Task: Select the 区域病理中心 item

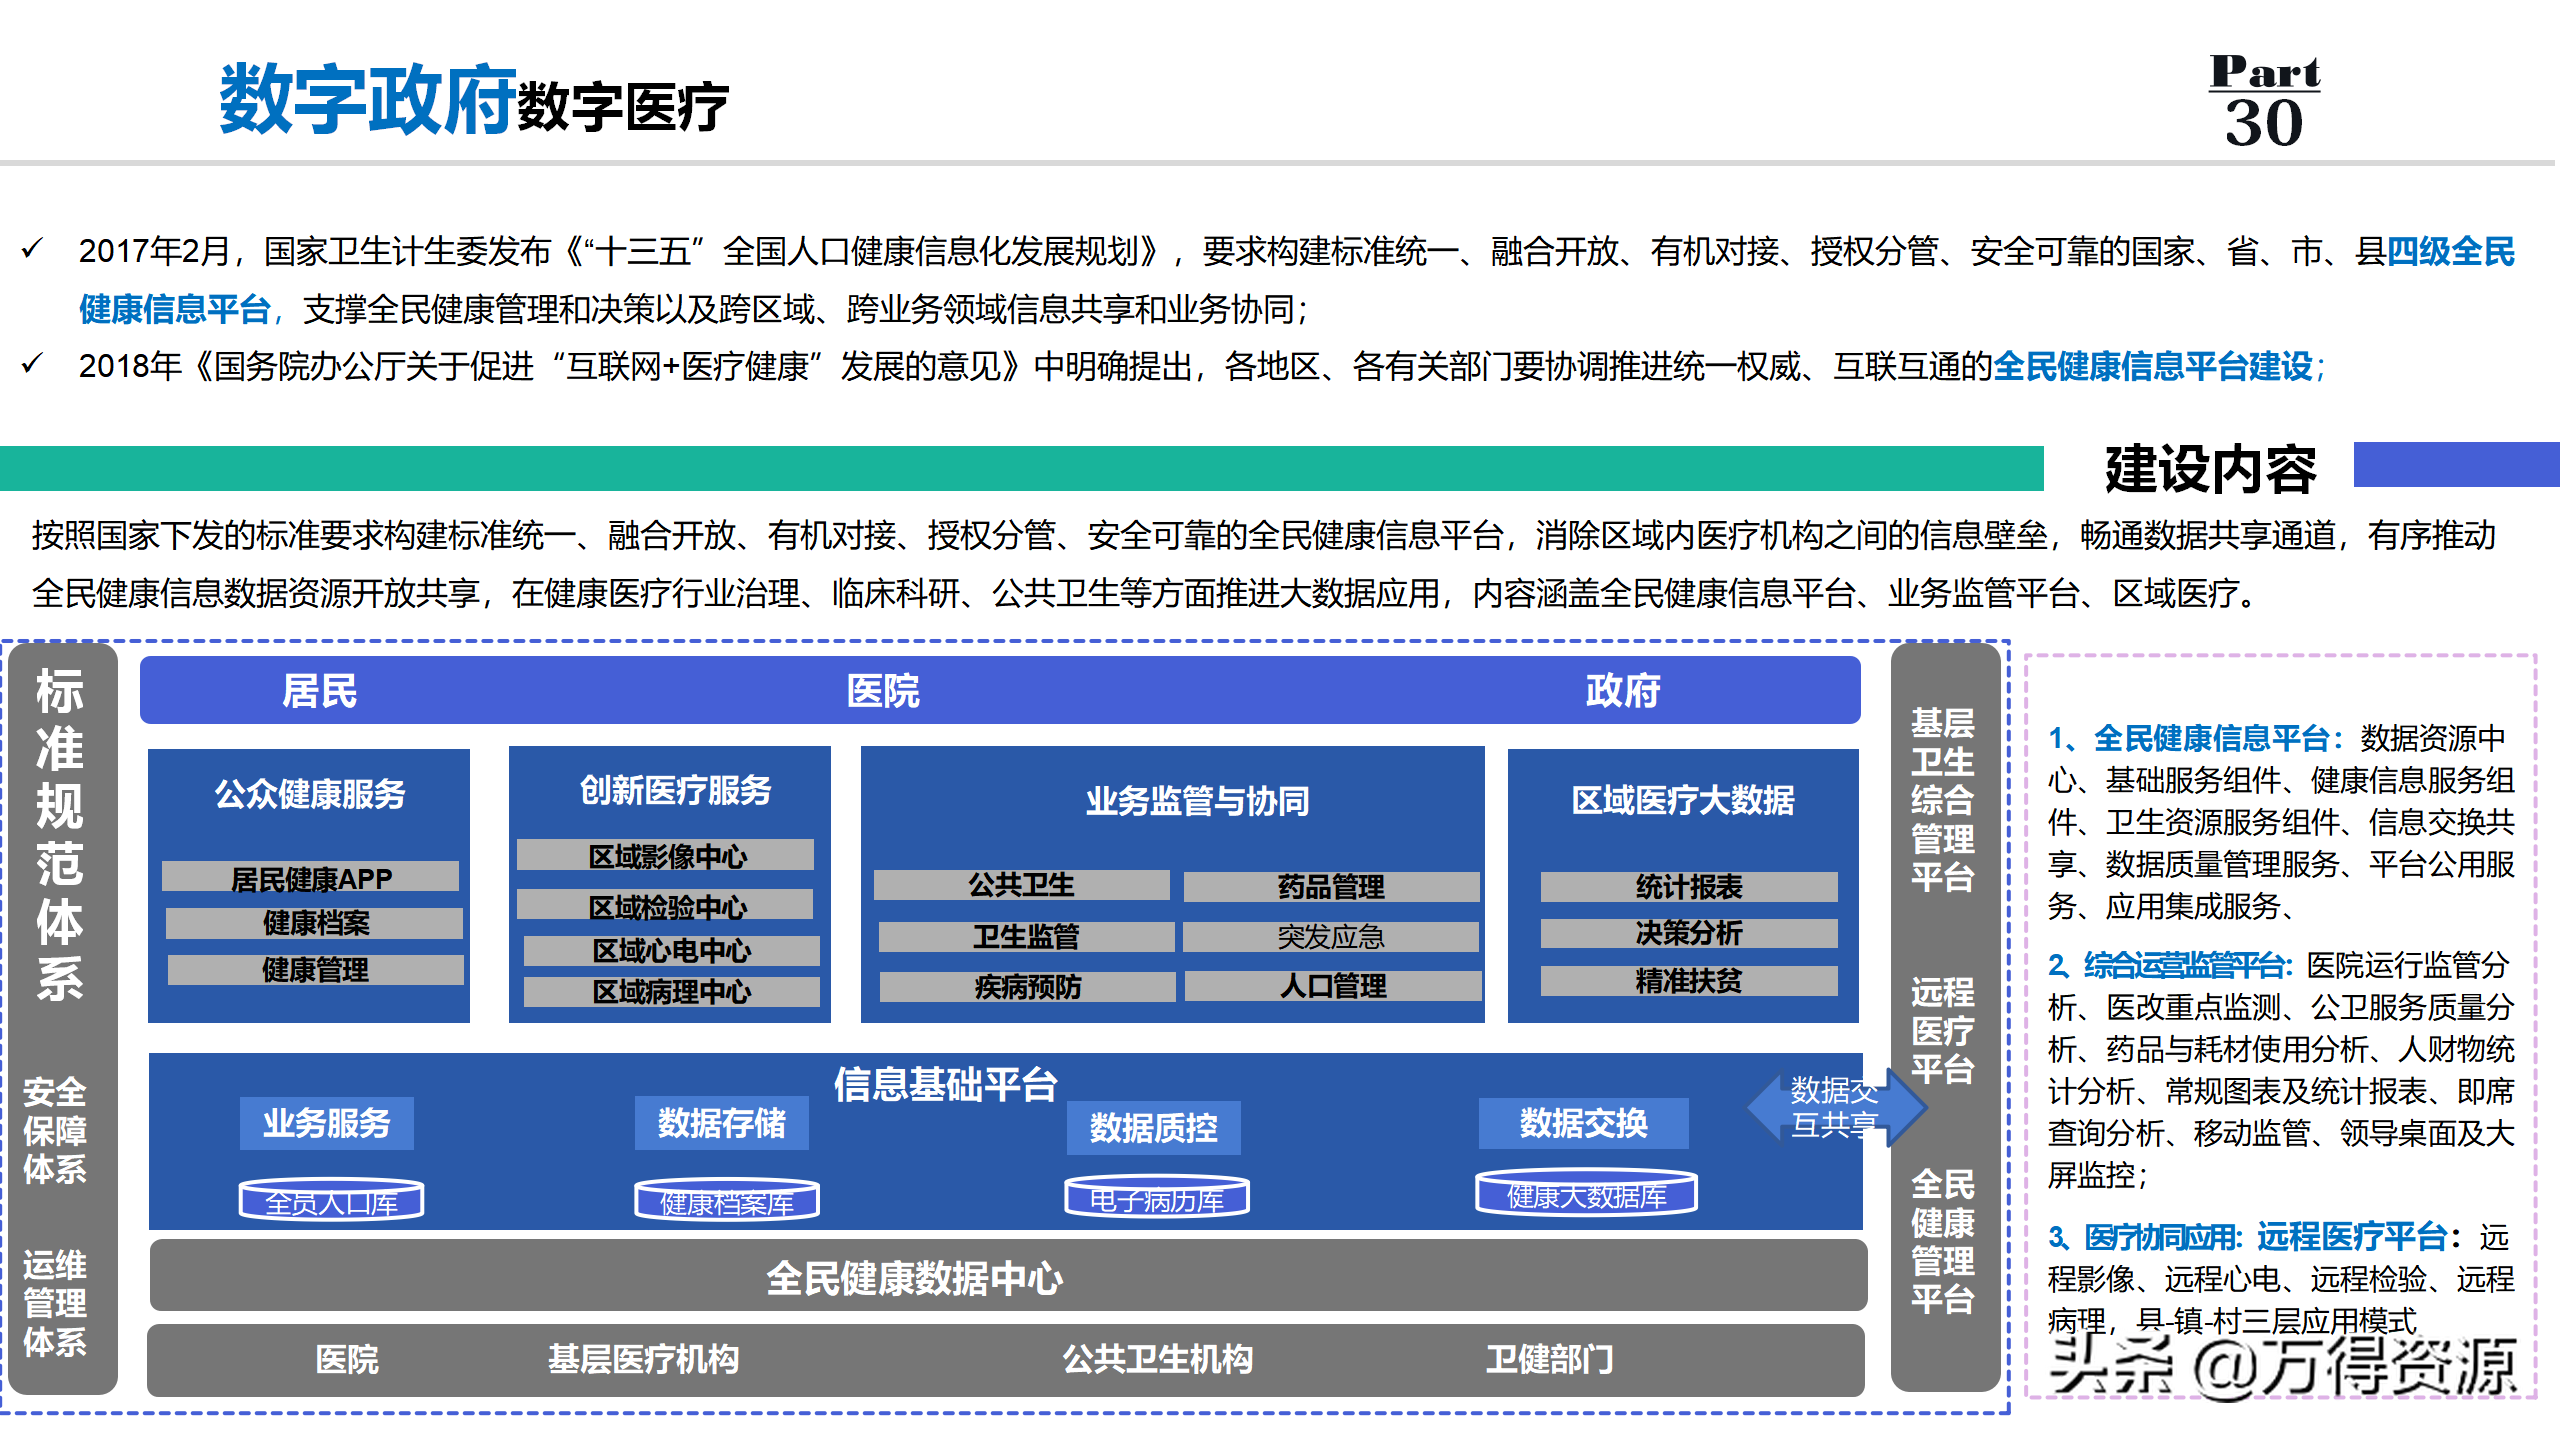Action: point(671,992)
